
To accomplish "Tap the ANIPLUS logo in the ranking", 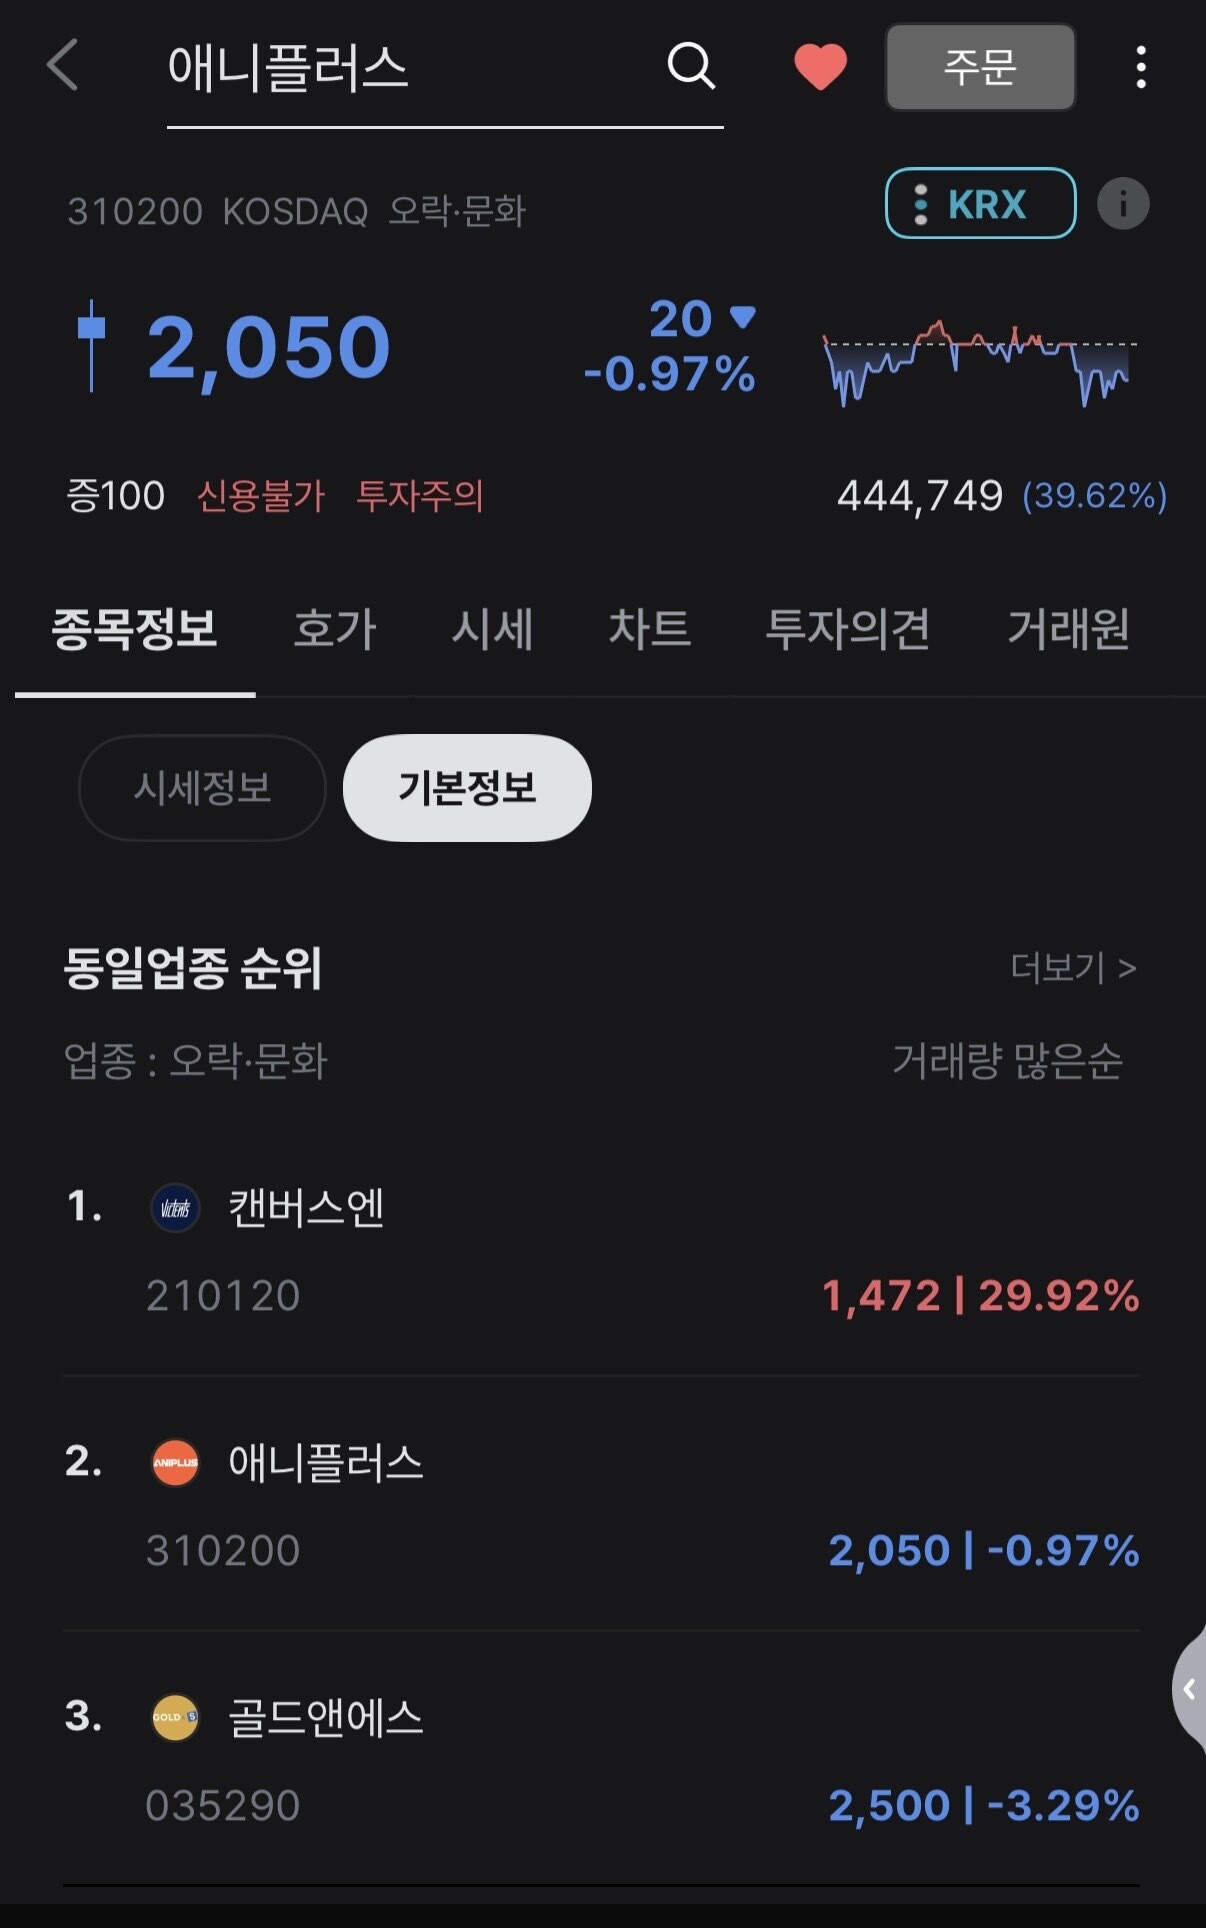I will (175, 1463).
